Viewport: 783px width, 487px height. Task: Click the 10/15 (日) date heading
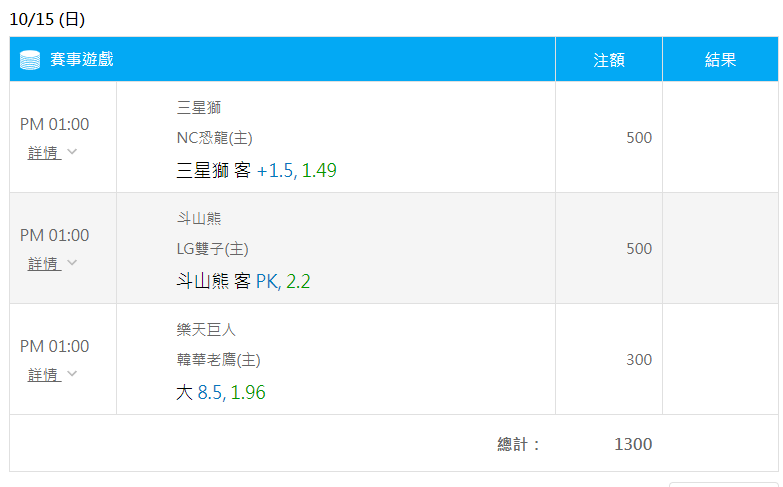[47, 19]
